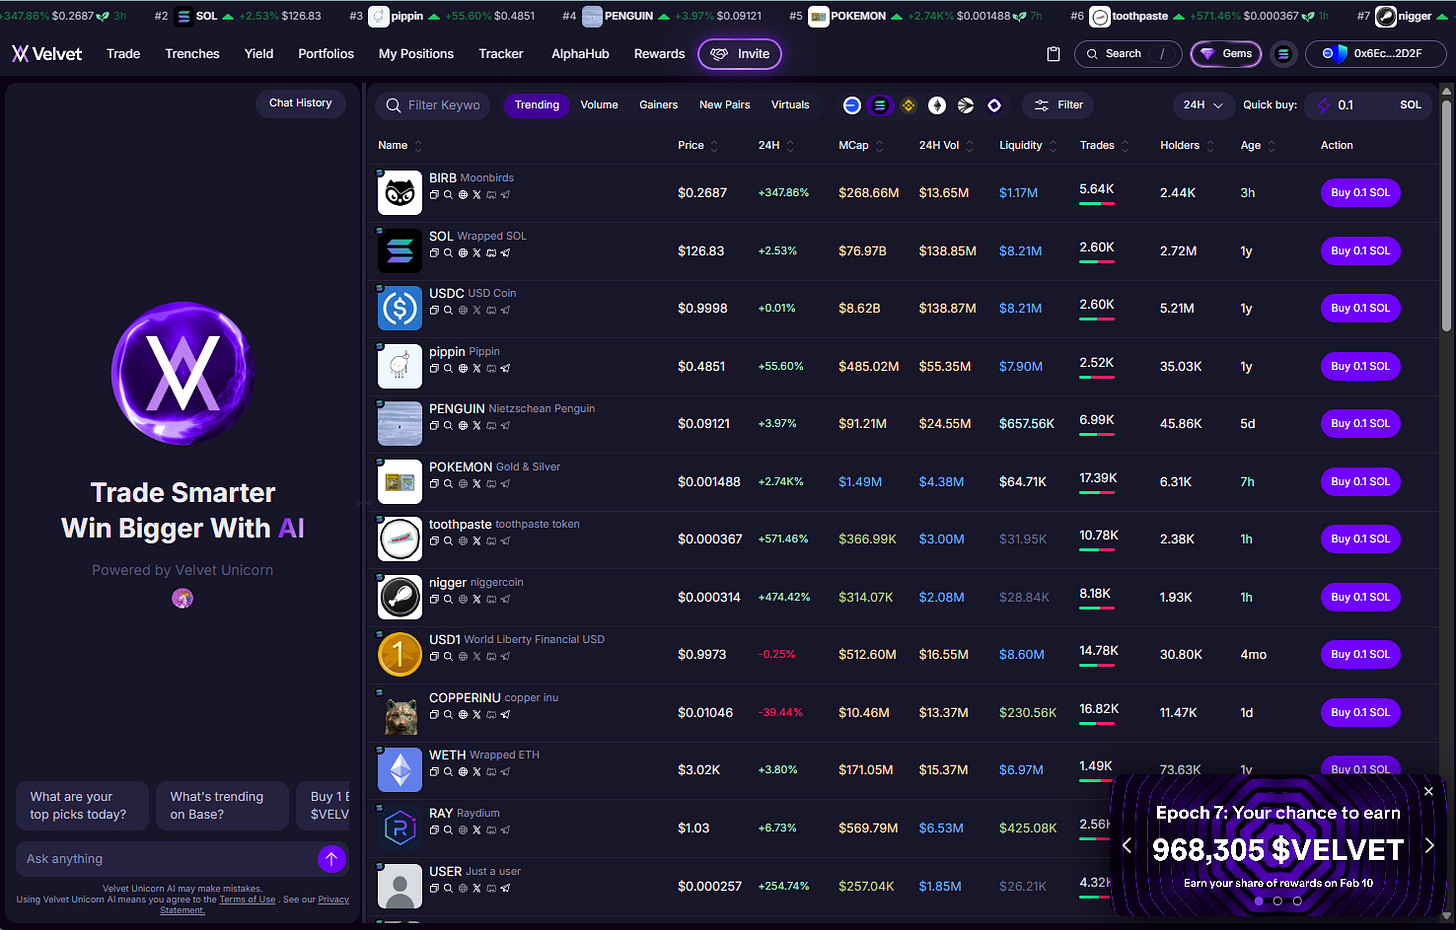Toggle the Base chain filter

coord(852,105)
